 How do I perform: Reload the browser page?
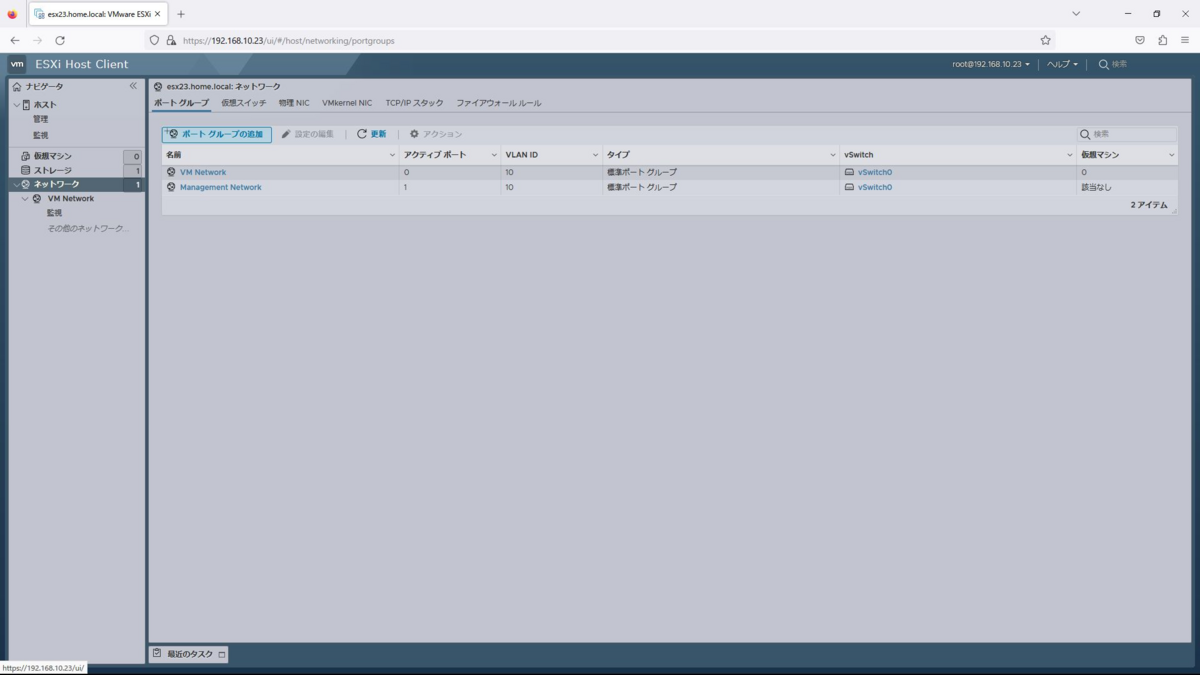[x=60, y=40]
